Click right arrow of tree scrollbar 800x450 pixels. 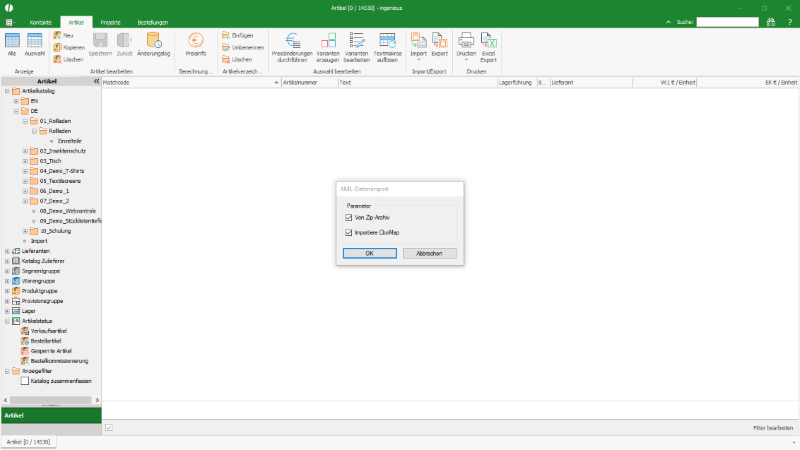click(97, 400)
